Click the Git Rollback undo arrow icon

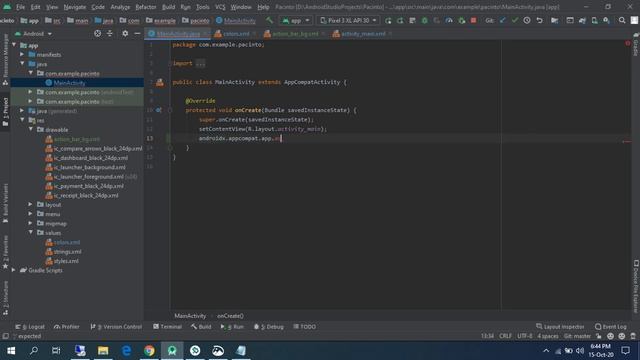[x=540, y=20]
